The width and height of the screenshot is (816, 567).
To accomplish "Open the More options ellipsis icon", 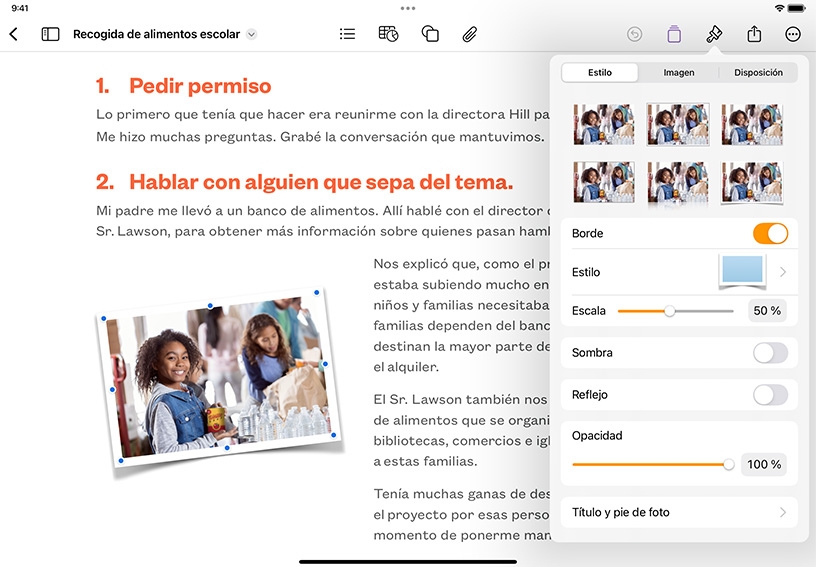I will point(793,34).
